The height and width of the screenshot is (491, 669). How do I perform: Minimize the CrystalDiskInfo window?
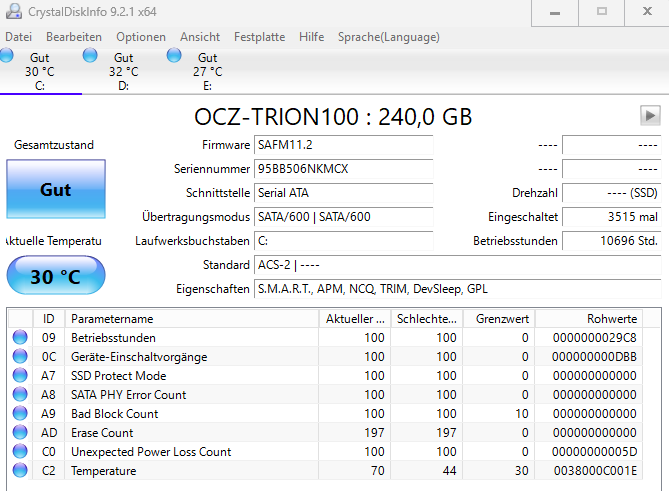[555, 12]
